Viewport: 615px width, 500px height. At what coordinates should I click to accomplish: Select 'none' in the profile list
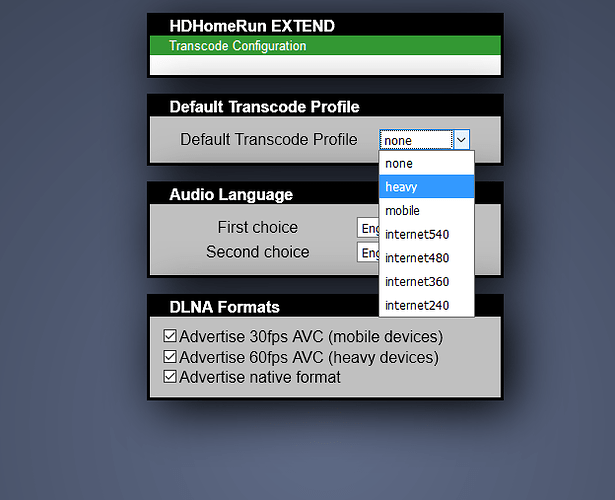[x=427, y=163]
